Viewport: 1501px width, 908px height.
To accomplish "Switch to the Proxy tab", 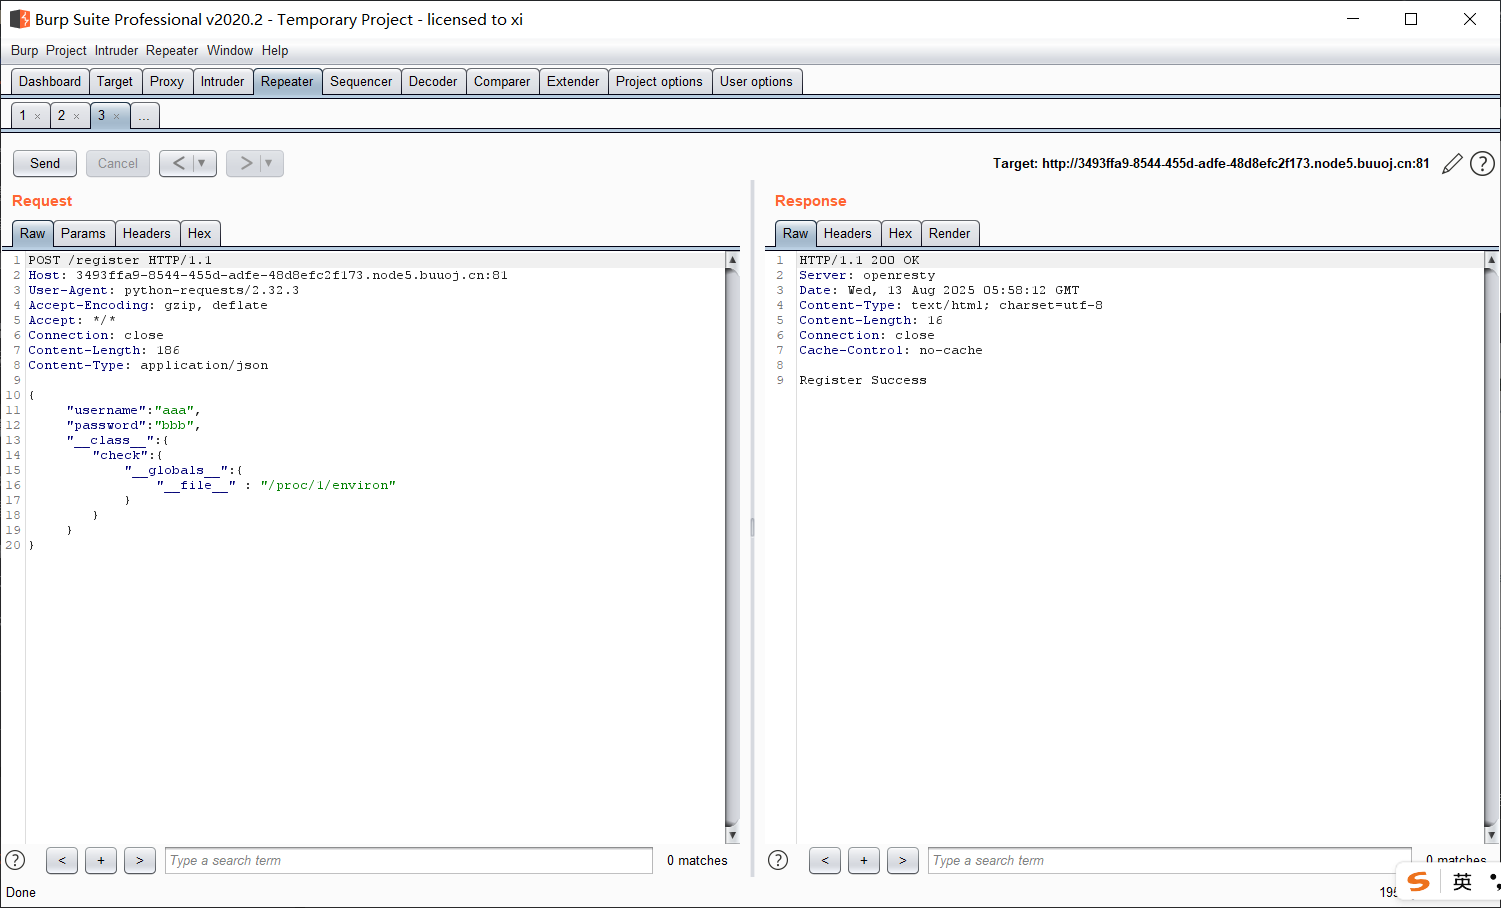I will pyautogui.click(x=167, y=82).
